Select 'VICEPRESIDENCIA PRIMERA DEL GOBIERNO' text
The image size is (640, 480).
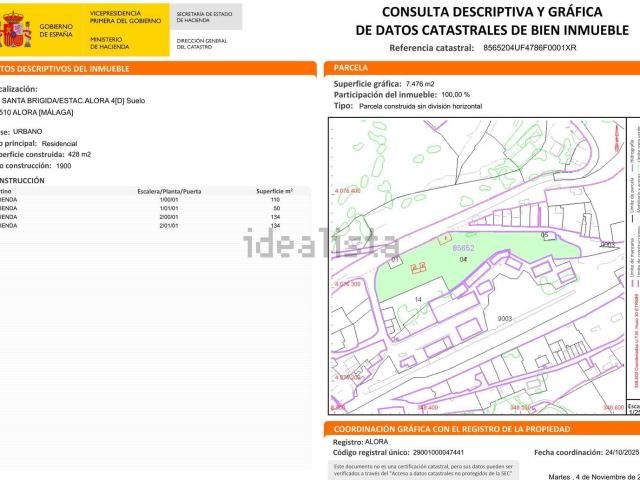coord(125,17)
